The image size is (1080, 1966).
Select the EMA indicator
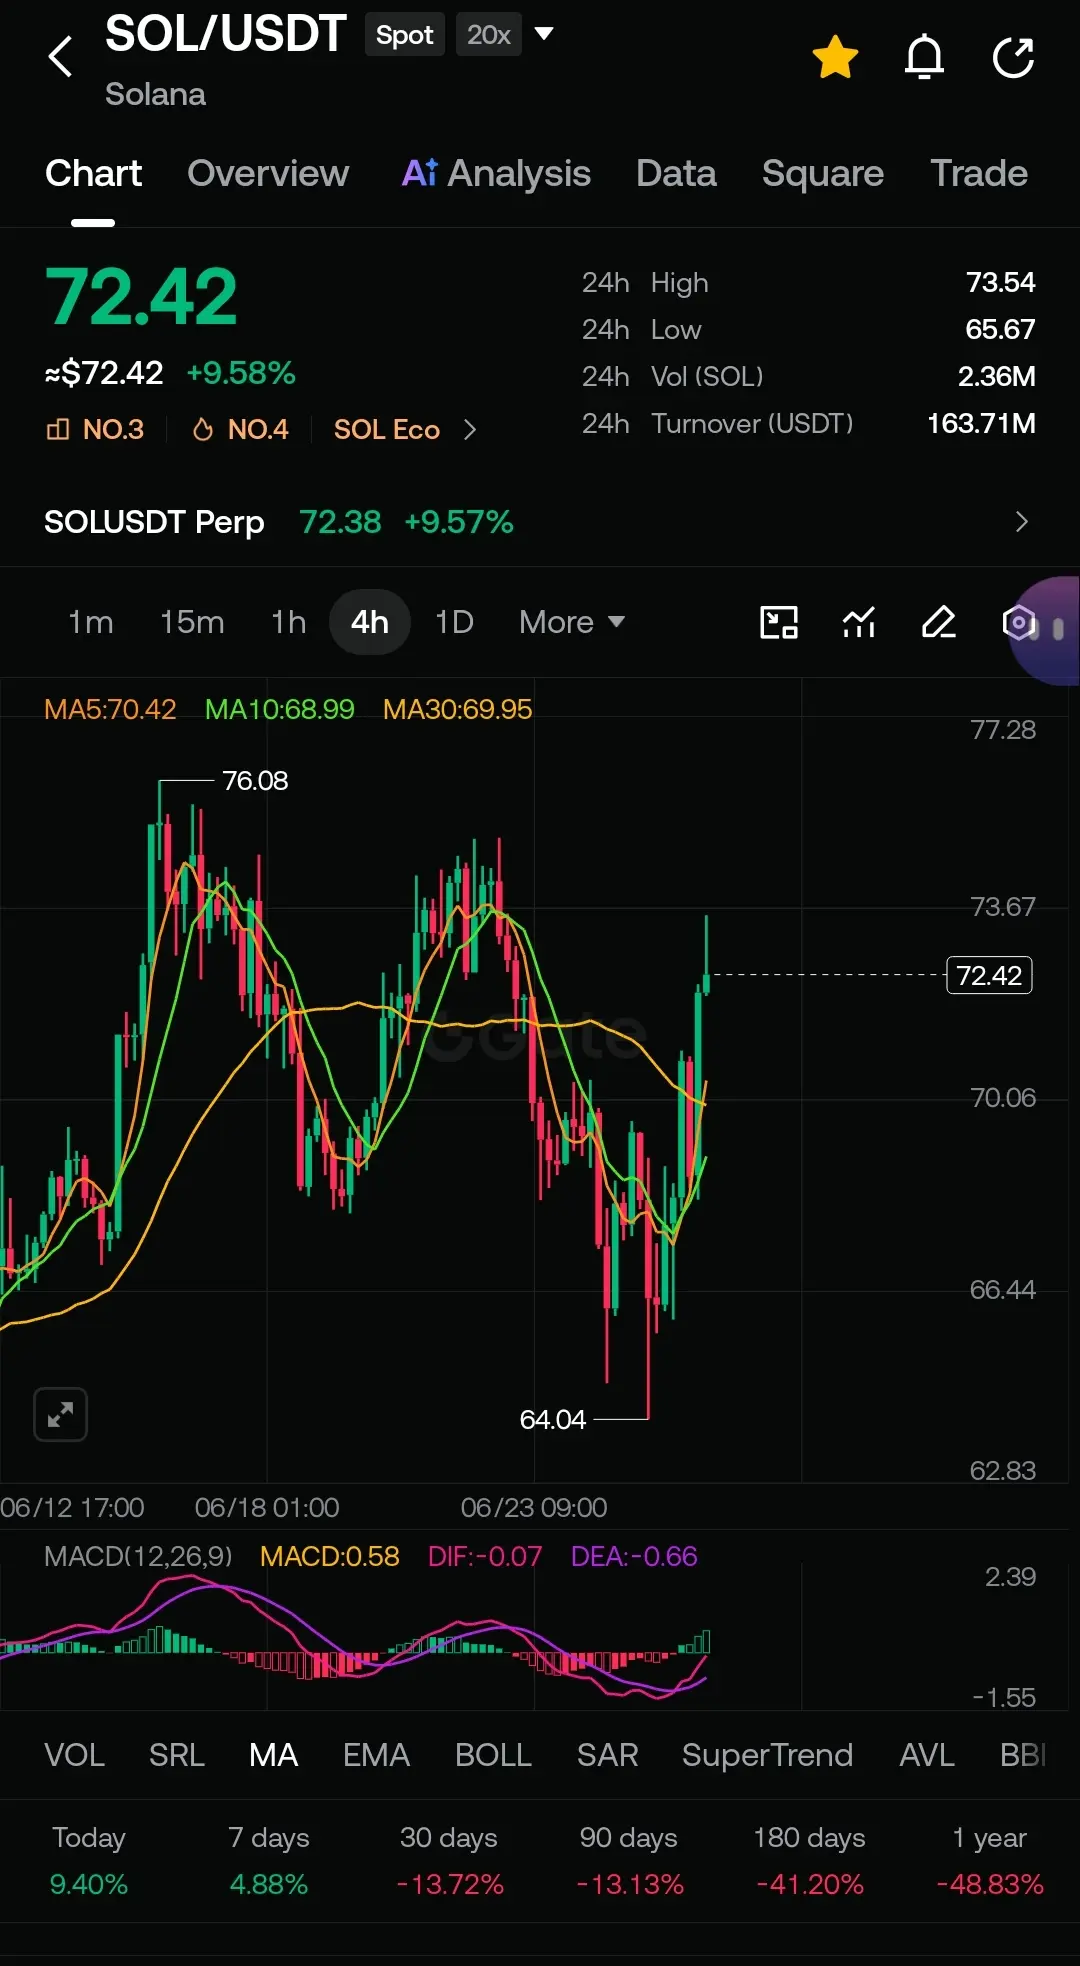[376, 1755]
